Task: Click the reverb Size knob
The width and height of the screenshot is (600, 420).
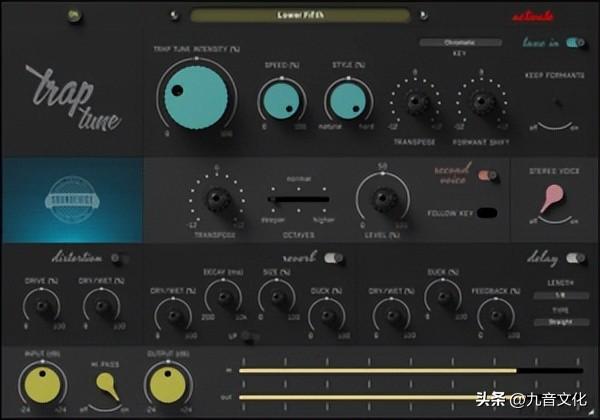Action: (277, 297)
